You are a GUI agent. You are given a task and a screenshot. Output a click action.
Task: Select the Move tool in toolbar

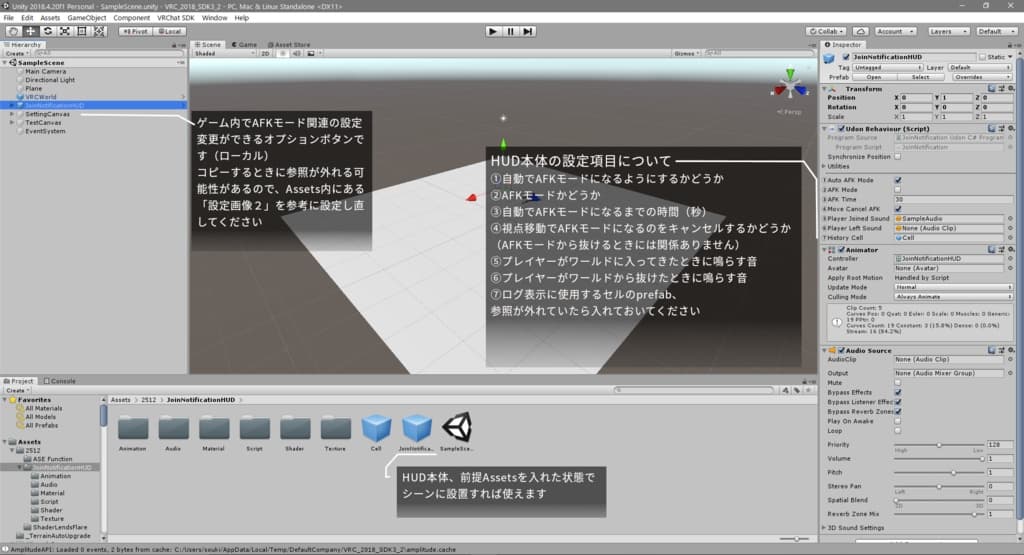tap(30, 31)
